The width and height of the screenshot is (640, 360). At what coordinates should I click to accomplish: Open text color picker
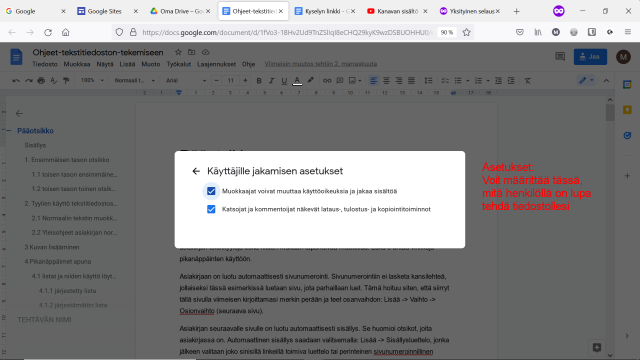coord(297,81)
